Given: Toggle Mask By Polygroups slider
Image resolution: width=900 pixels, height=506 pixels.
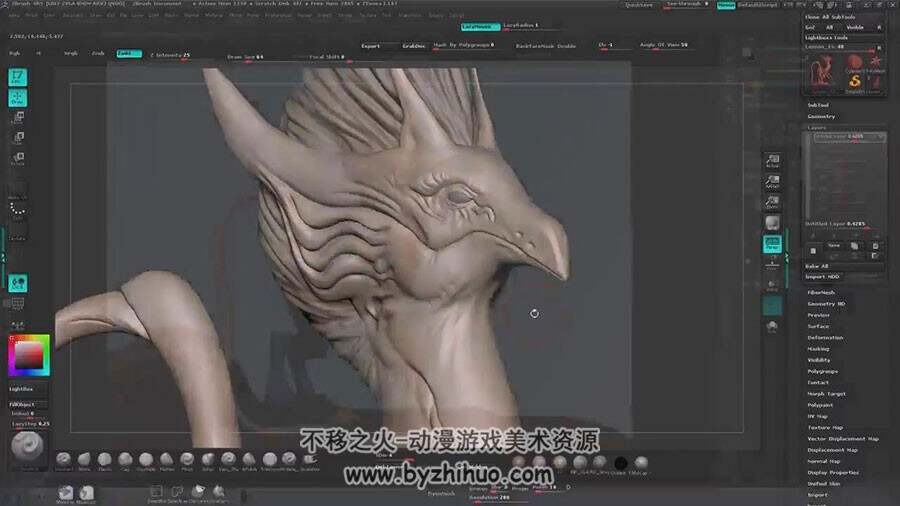Looking at the screenshot, I should (x=464, y=45).
